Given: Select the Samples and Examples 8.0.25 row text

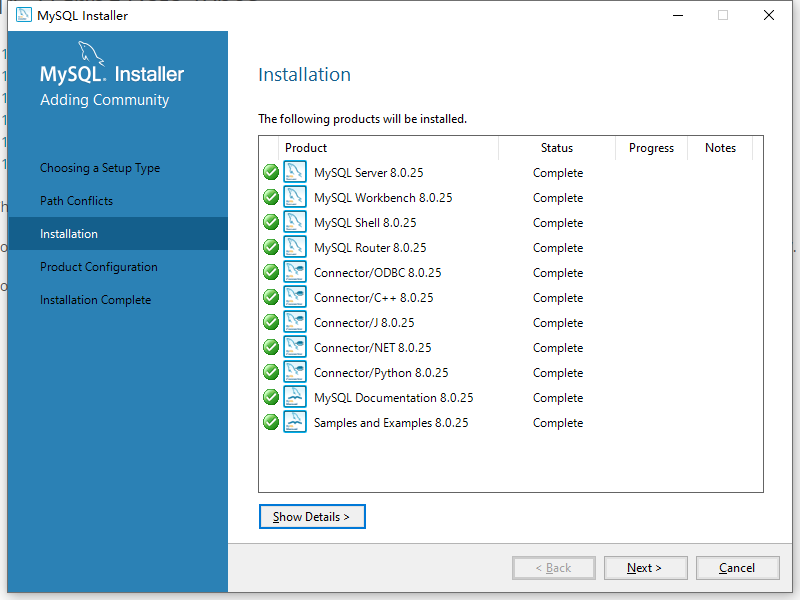Looking at the screenshot, I should click(x=391, y=423).
